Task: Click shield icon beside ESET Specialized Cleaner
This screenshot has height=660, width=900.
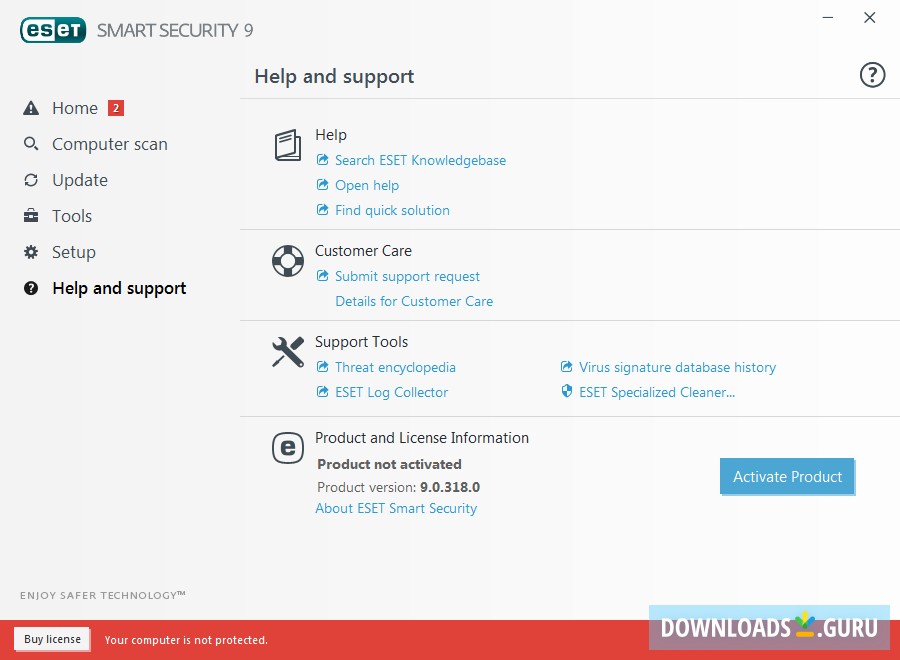Action: pos(567,391)
